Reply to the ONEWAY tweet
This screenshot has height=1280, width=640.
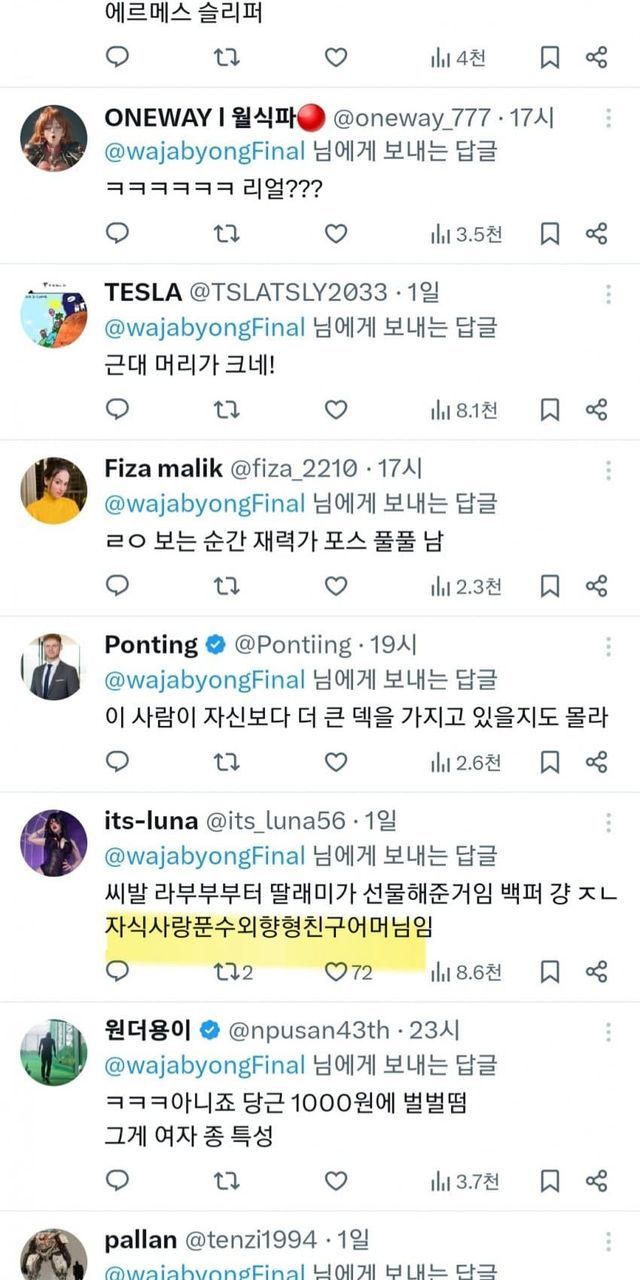[118, 234]
